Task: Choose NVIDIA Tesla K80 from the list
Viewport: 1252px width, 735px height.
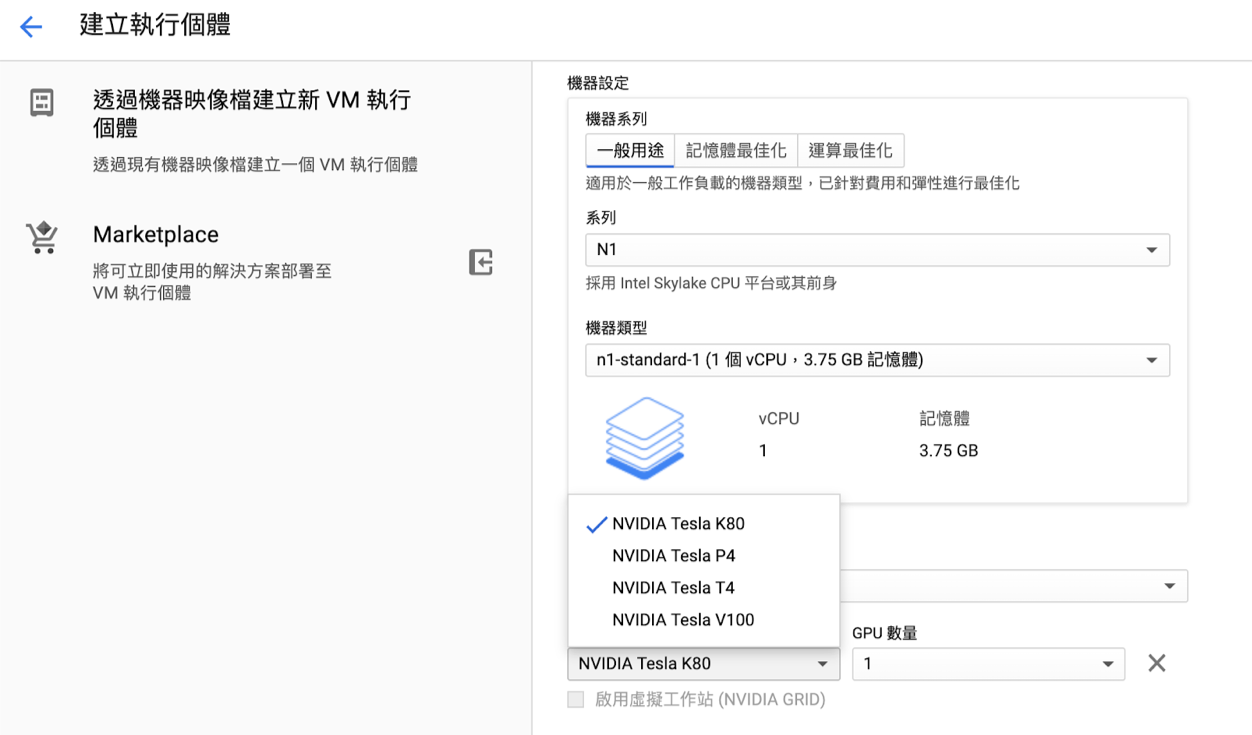Action: [703, 524]
